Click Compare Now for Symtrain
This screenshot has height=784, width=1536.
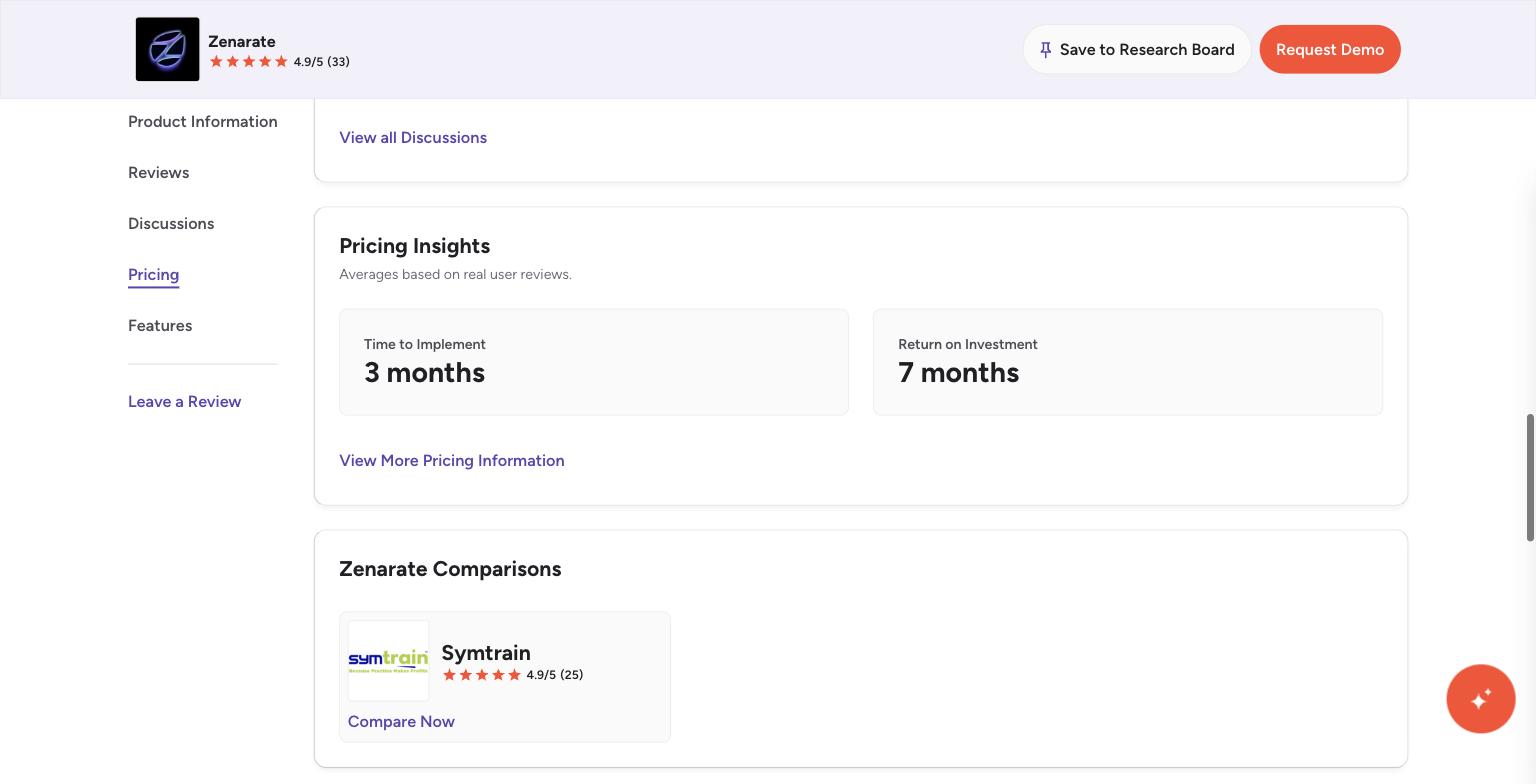(401, 721)
